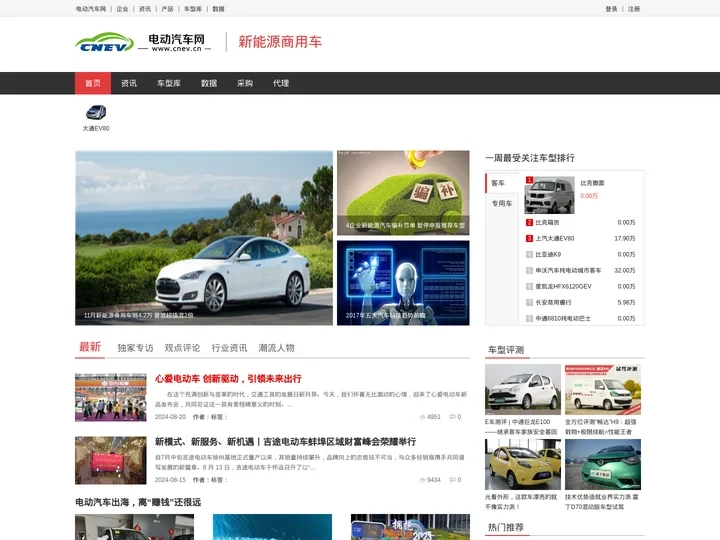The width and height of the screenshot is (720, 540).
Task: Click 注册 in the top right
Action: click(634, 9)
